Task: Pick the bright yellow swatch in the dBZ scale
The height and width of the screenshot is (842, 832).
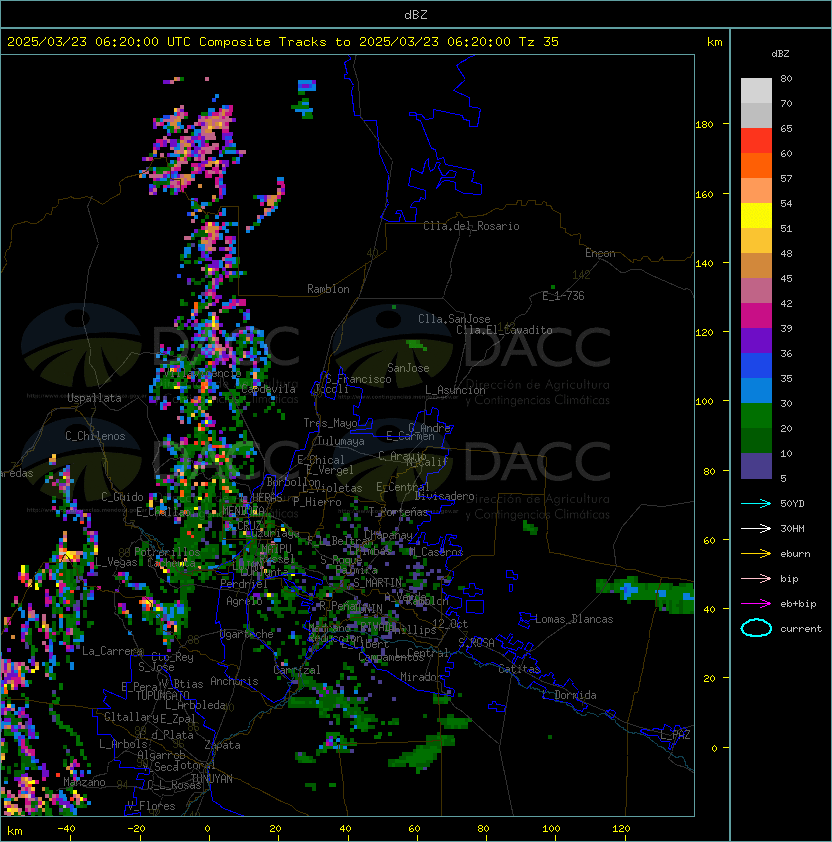Action: coord(756,216)
